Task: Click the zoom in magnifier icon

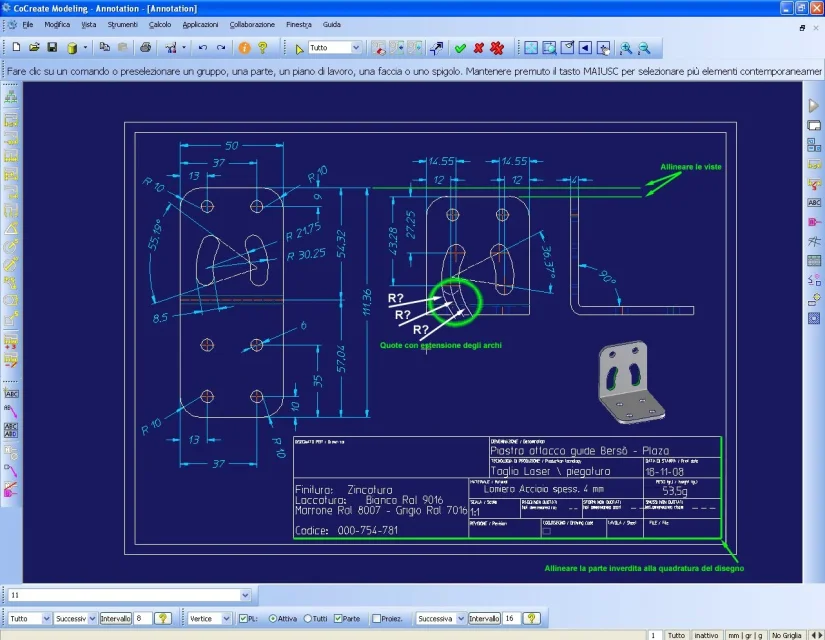Action: coord(626,48)
